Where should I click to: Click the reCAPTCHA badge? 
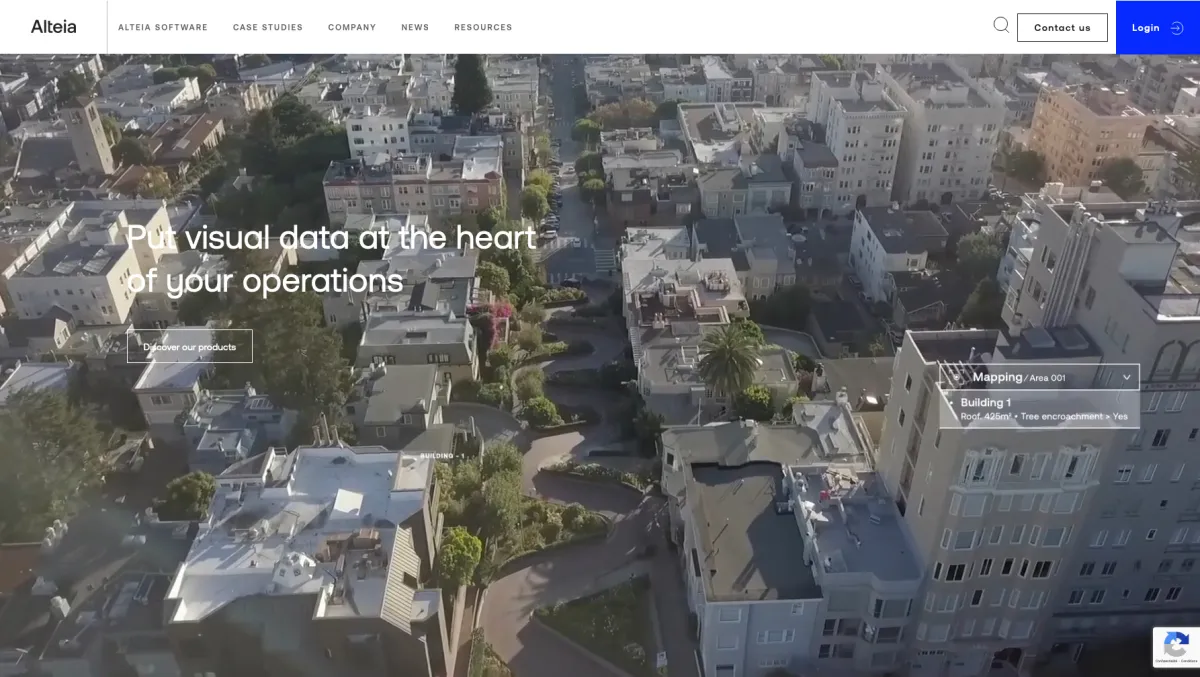[1176, 647]
